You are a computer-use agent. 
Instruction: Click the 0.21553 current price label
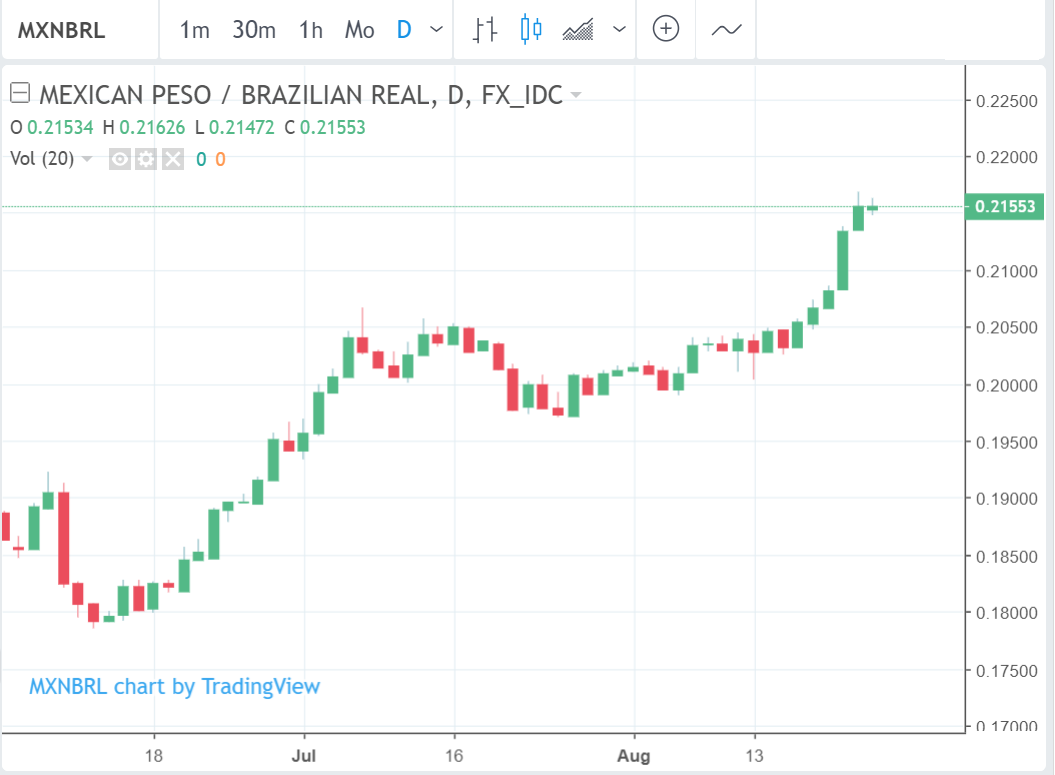pyautogui.click(x=1004, y=207)
